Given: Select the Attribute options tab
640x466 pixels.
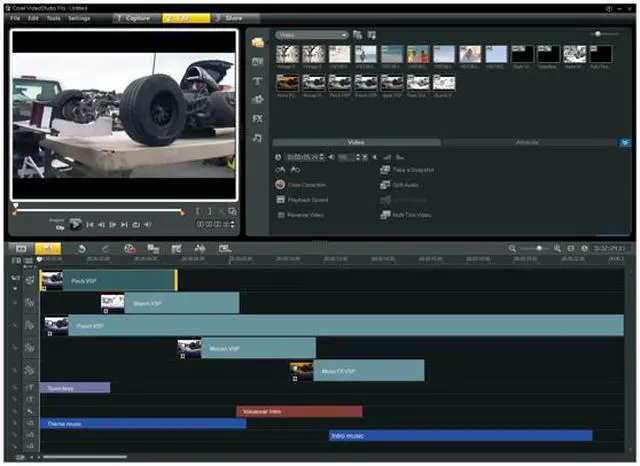Looking at the screenshot, I should coord(527,142).
